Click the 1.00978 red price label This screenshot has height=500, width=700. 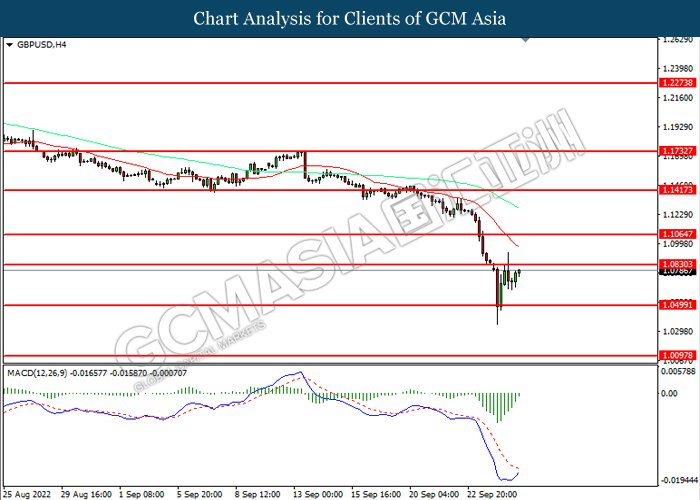(x=677, y=356)
